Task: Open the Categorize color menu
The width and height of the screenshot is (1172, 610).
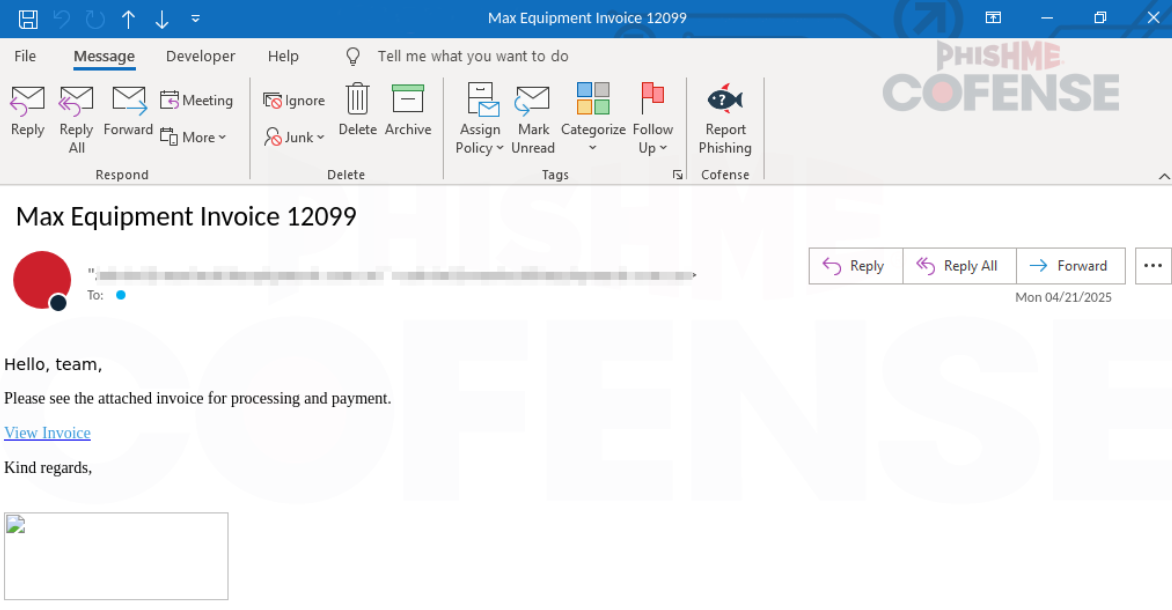Action: tap(593, 118)
